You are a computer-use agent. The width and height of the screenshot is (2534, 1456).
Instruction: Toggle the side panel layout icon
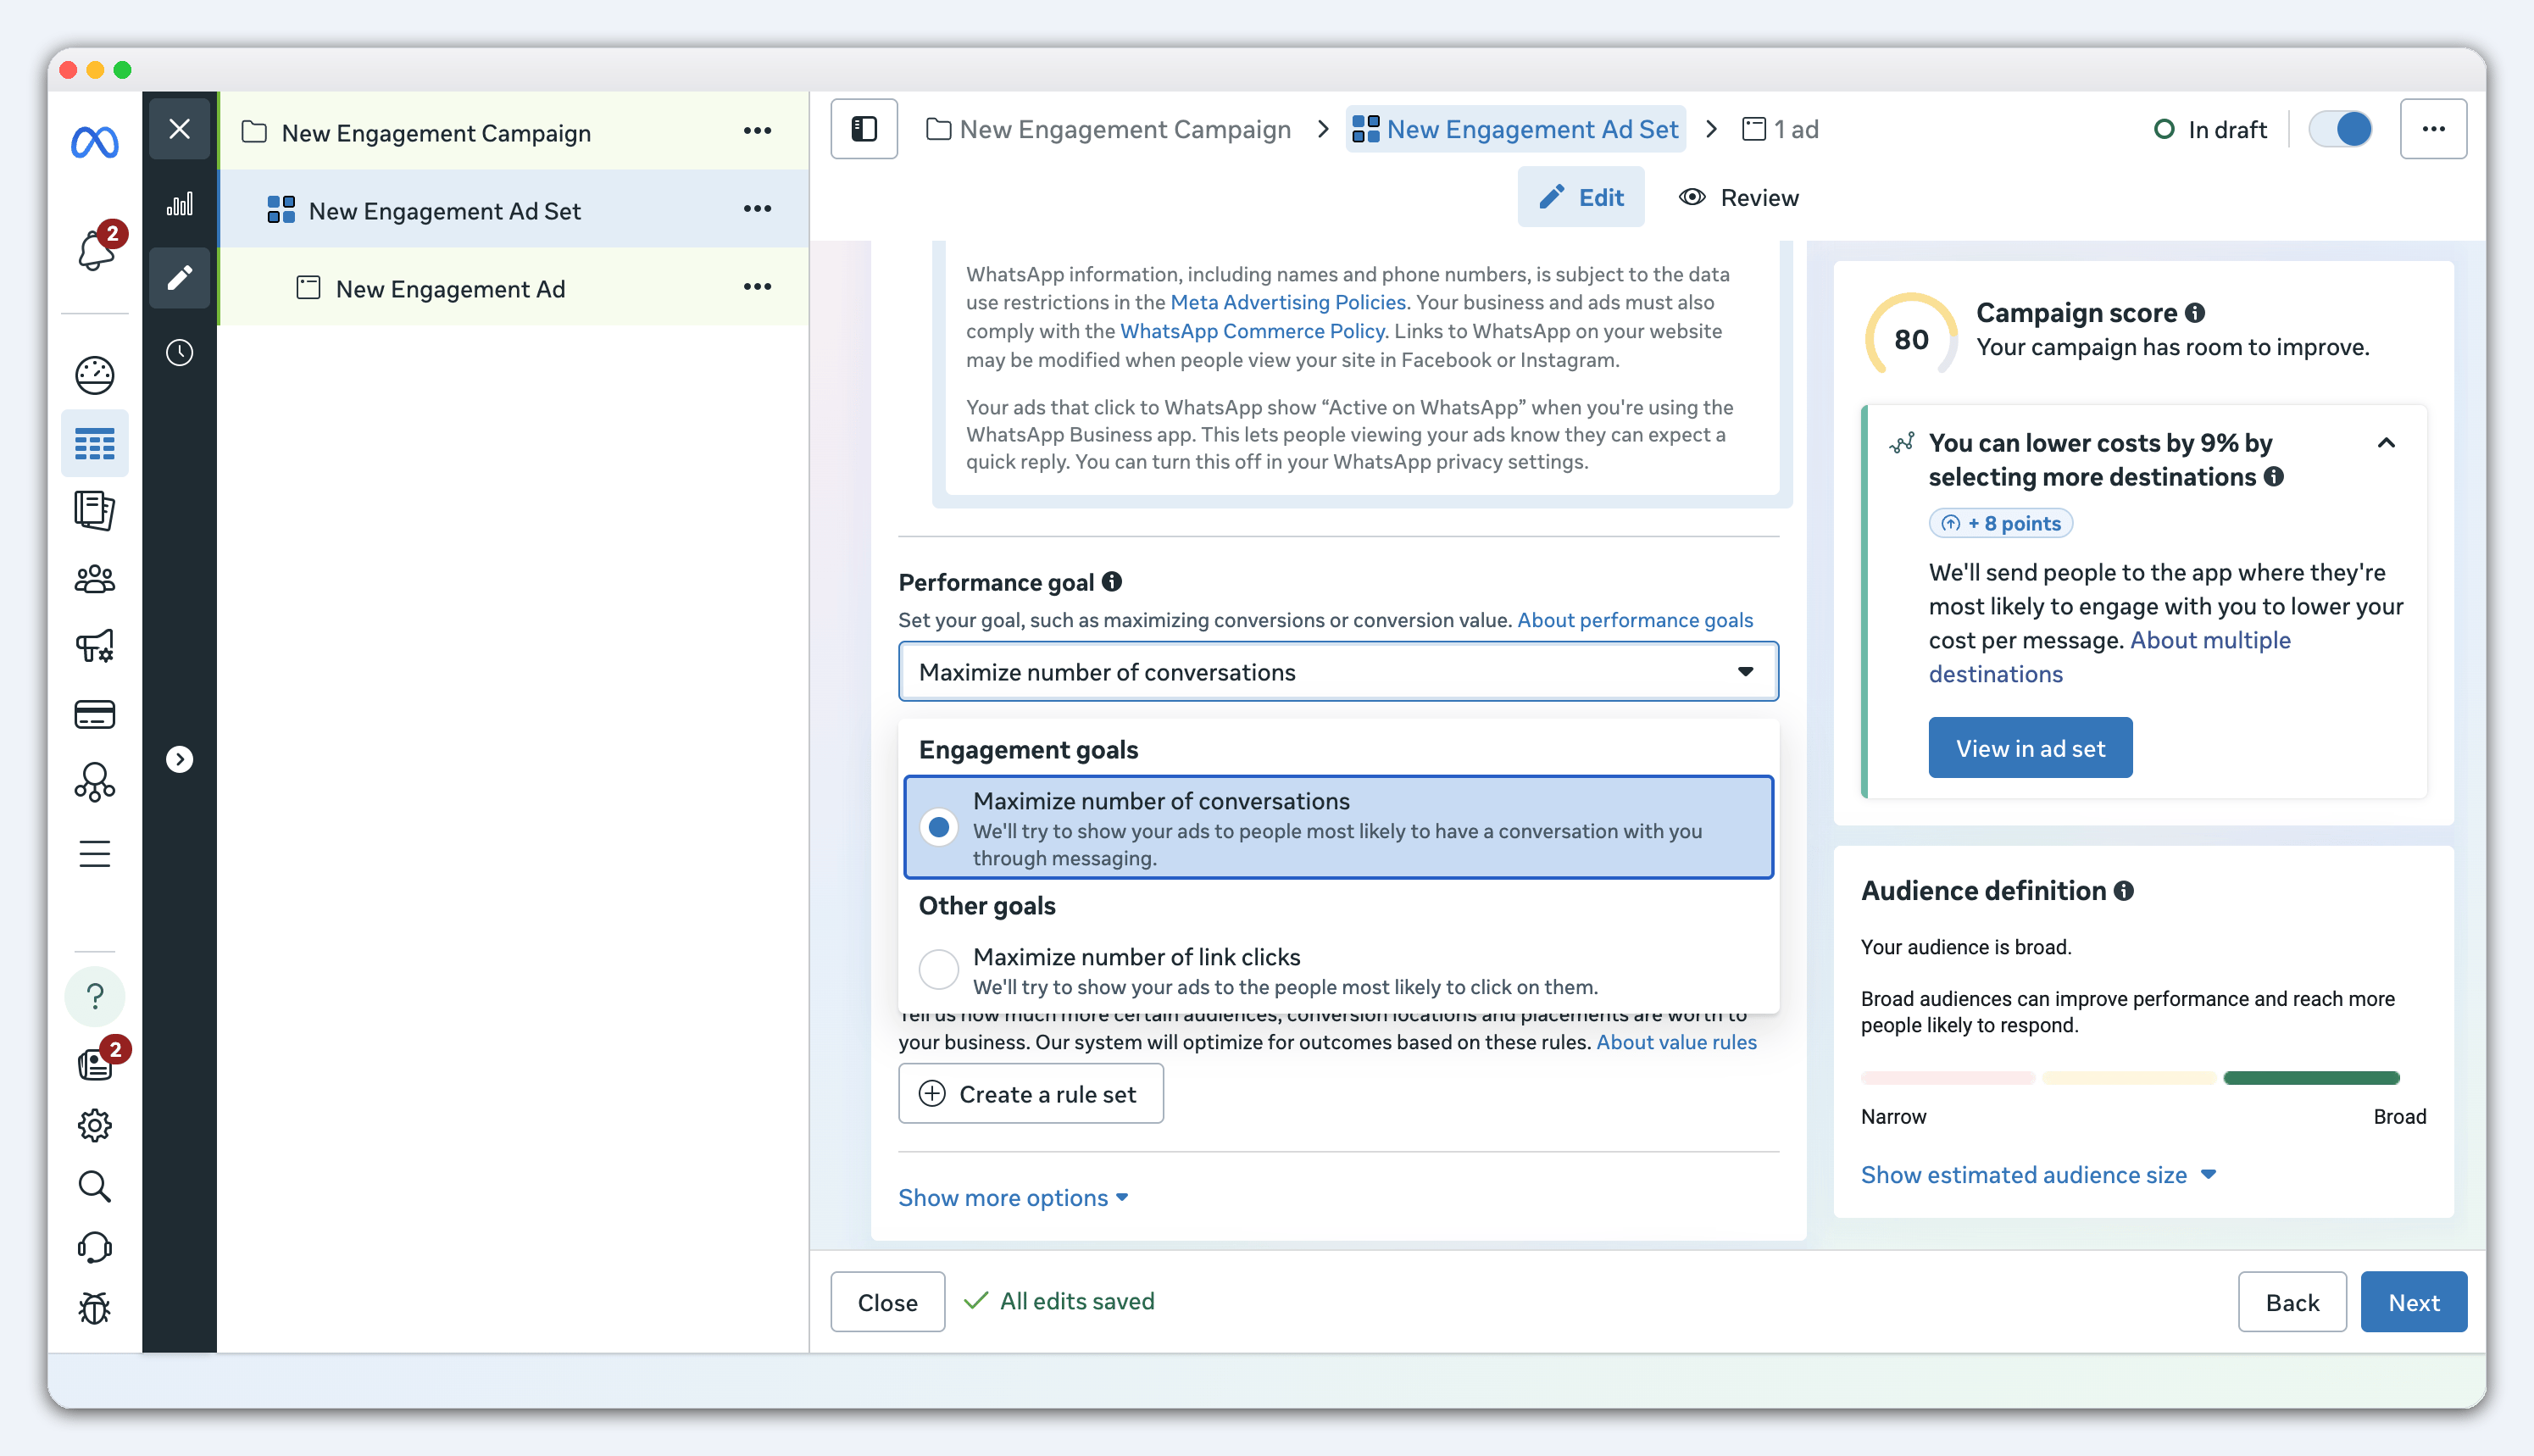864,129
